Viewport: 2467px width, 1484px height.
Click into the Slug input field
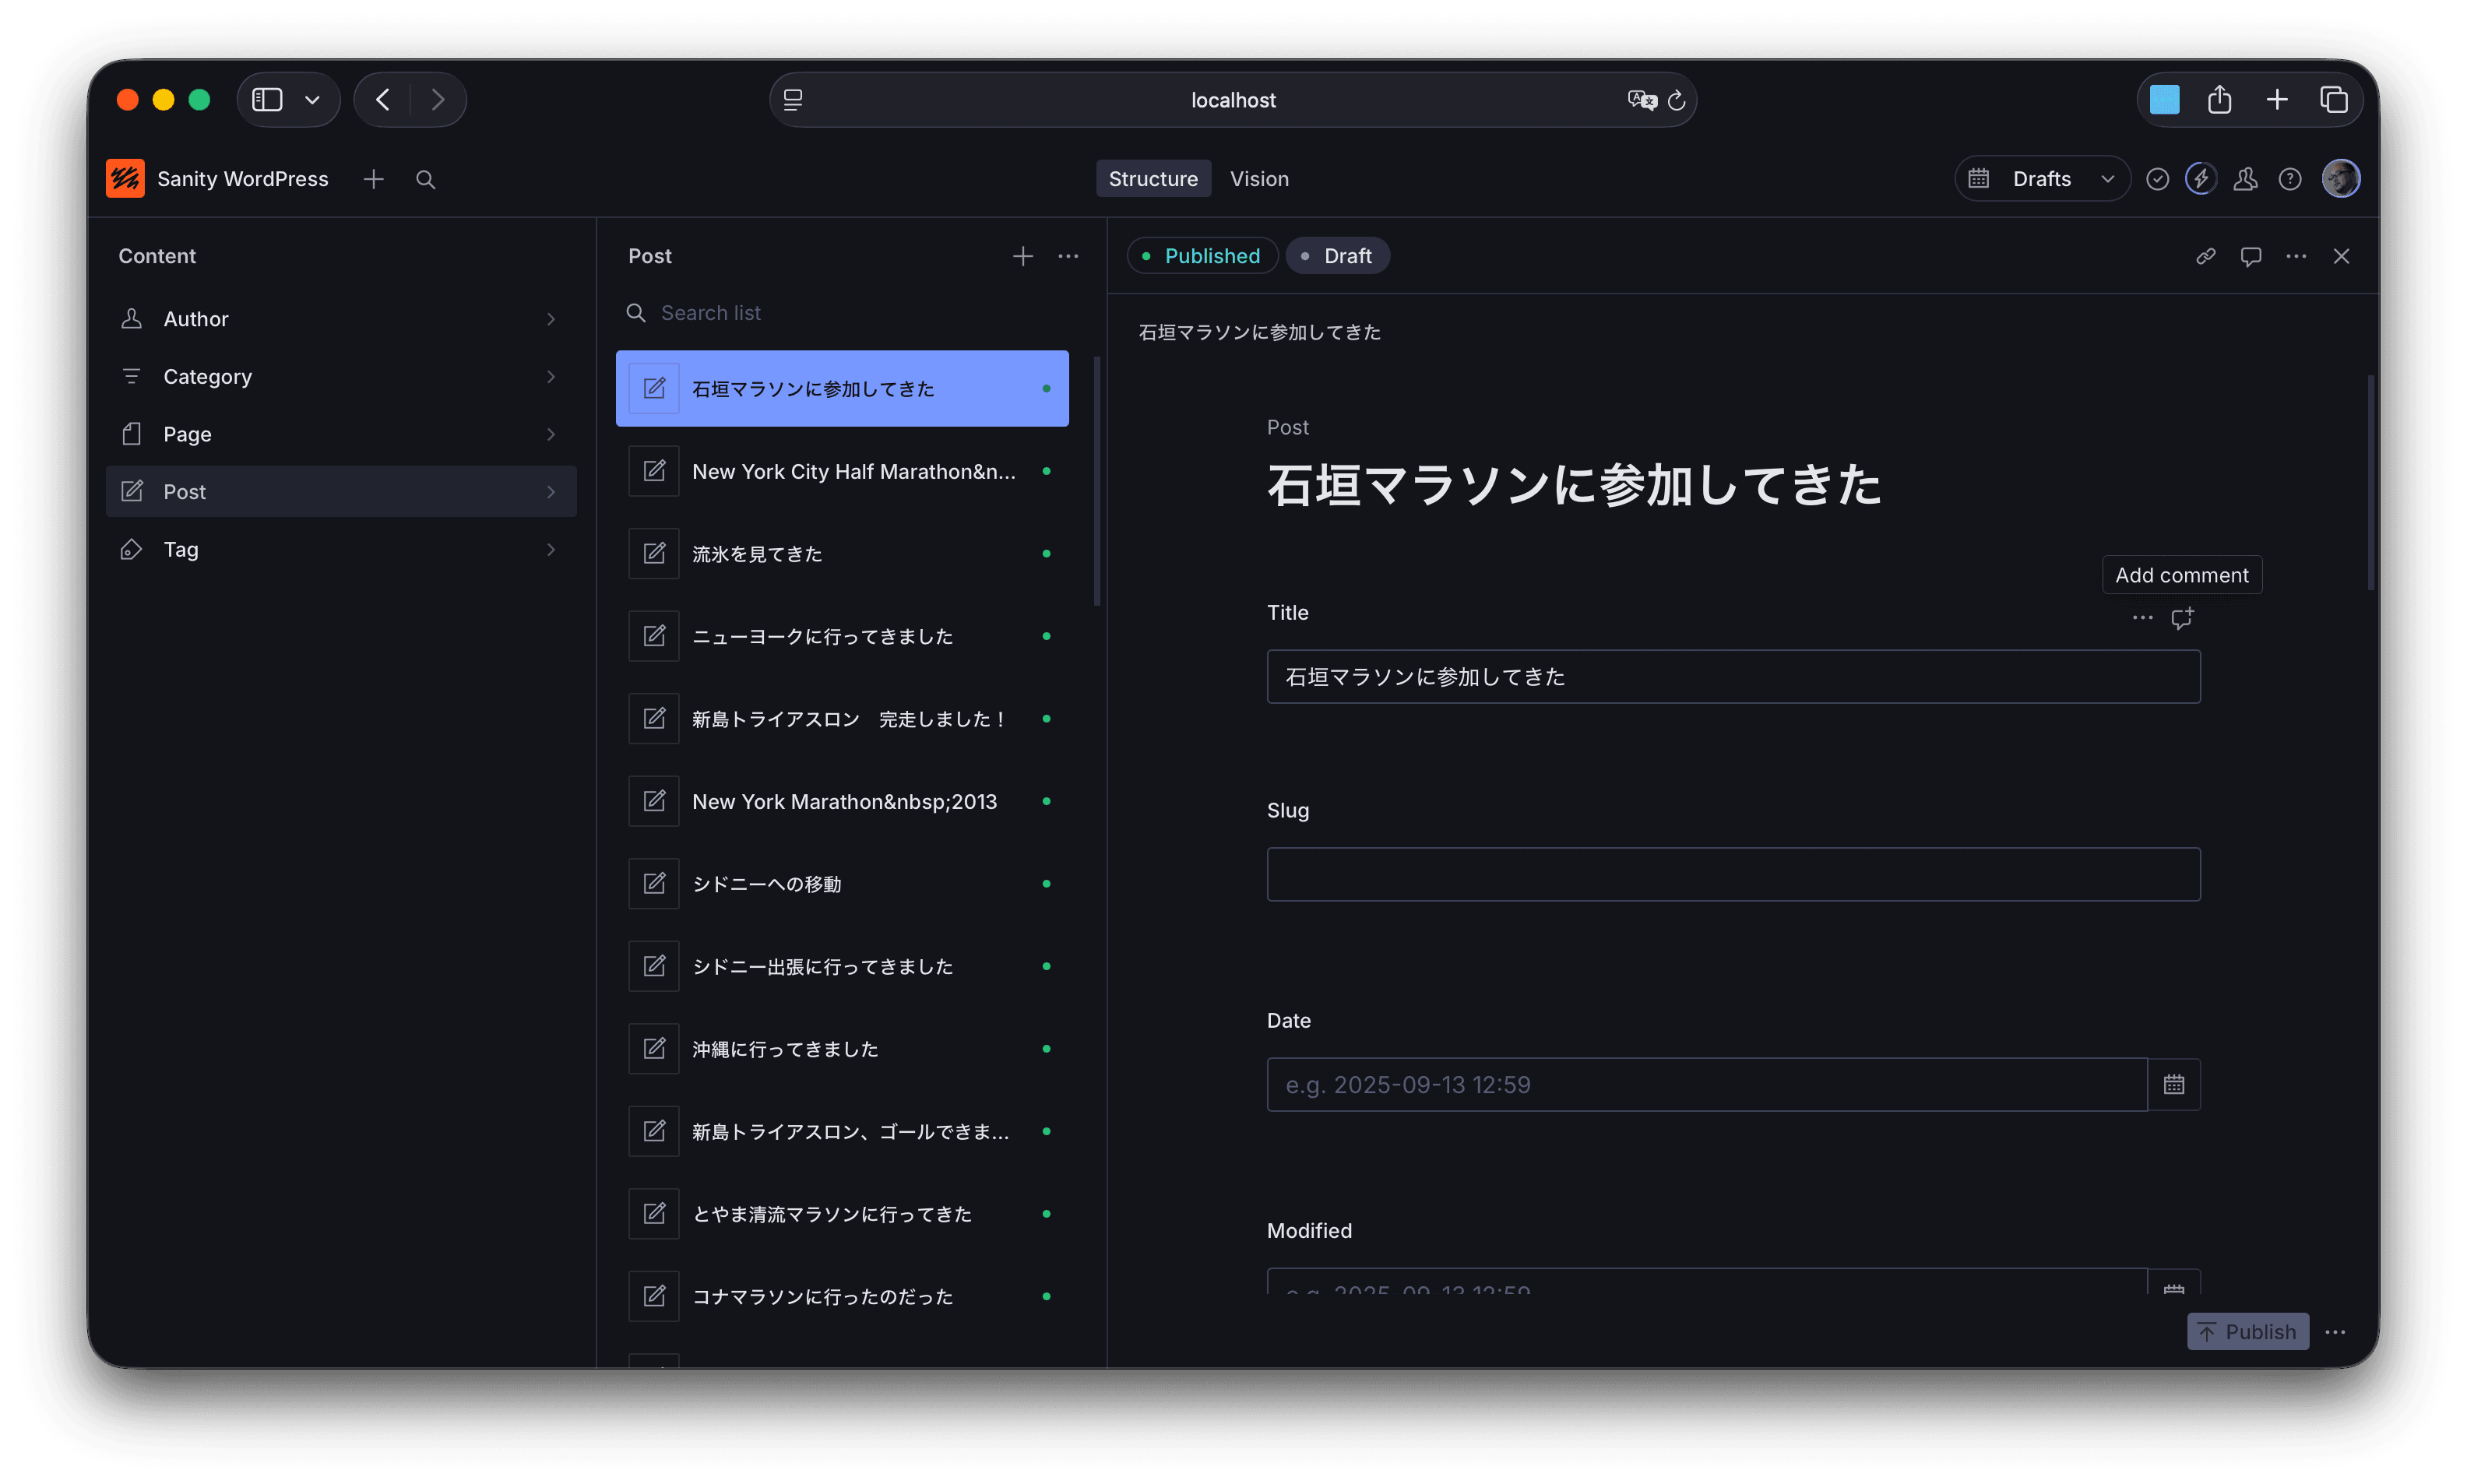click(1732, 875)
